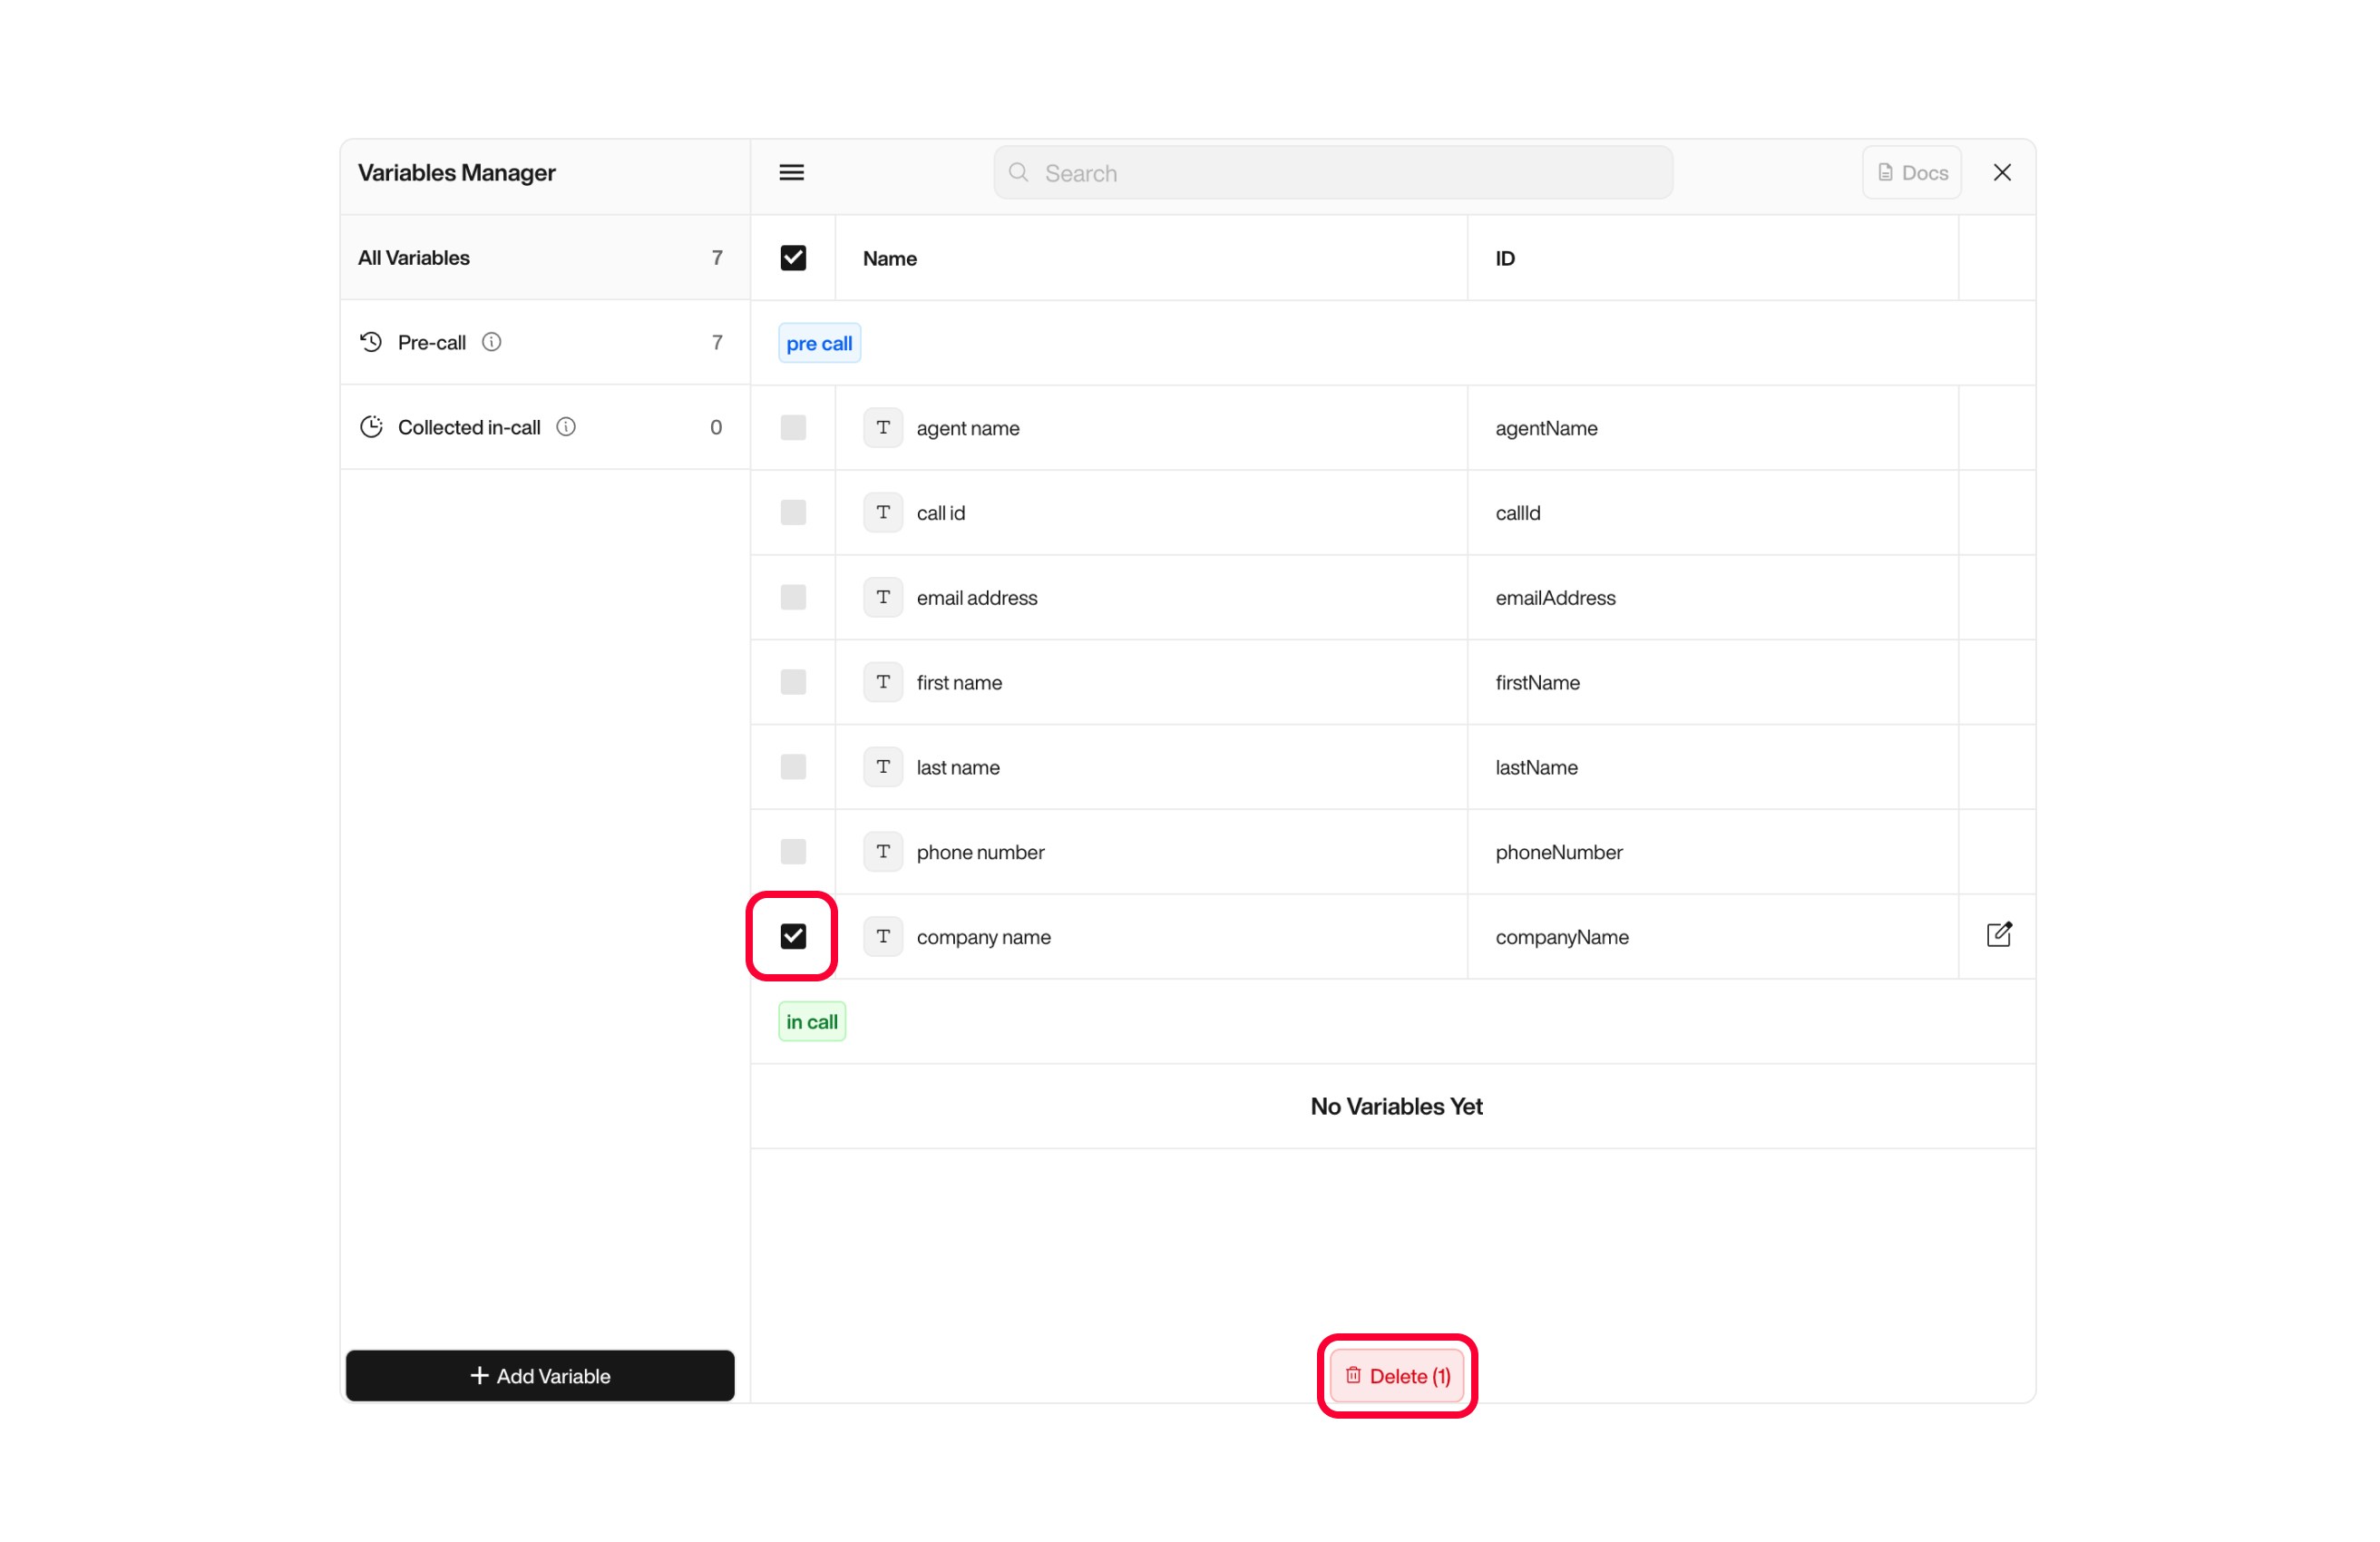Click inside the Search field
Screen dimensions: 2380x1542
click(1332, 172)
